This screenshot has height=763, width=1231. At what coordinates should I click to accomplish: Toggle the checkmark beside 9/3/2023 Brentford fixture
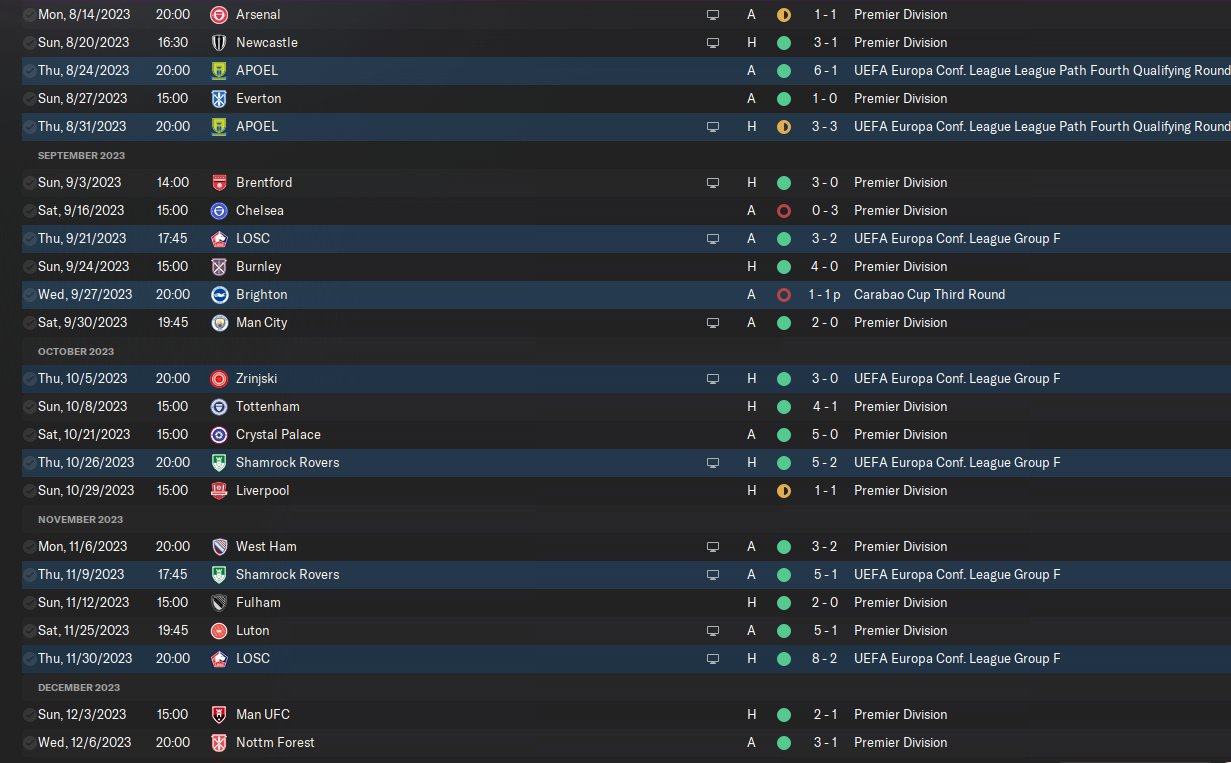click(27, 183)
